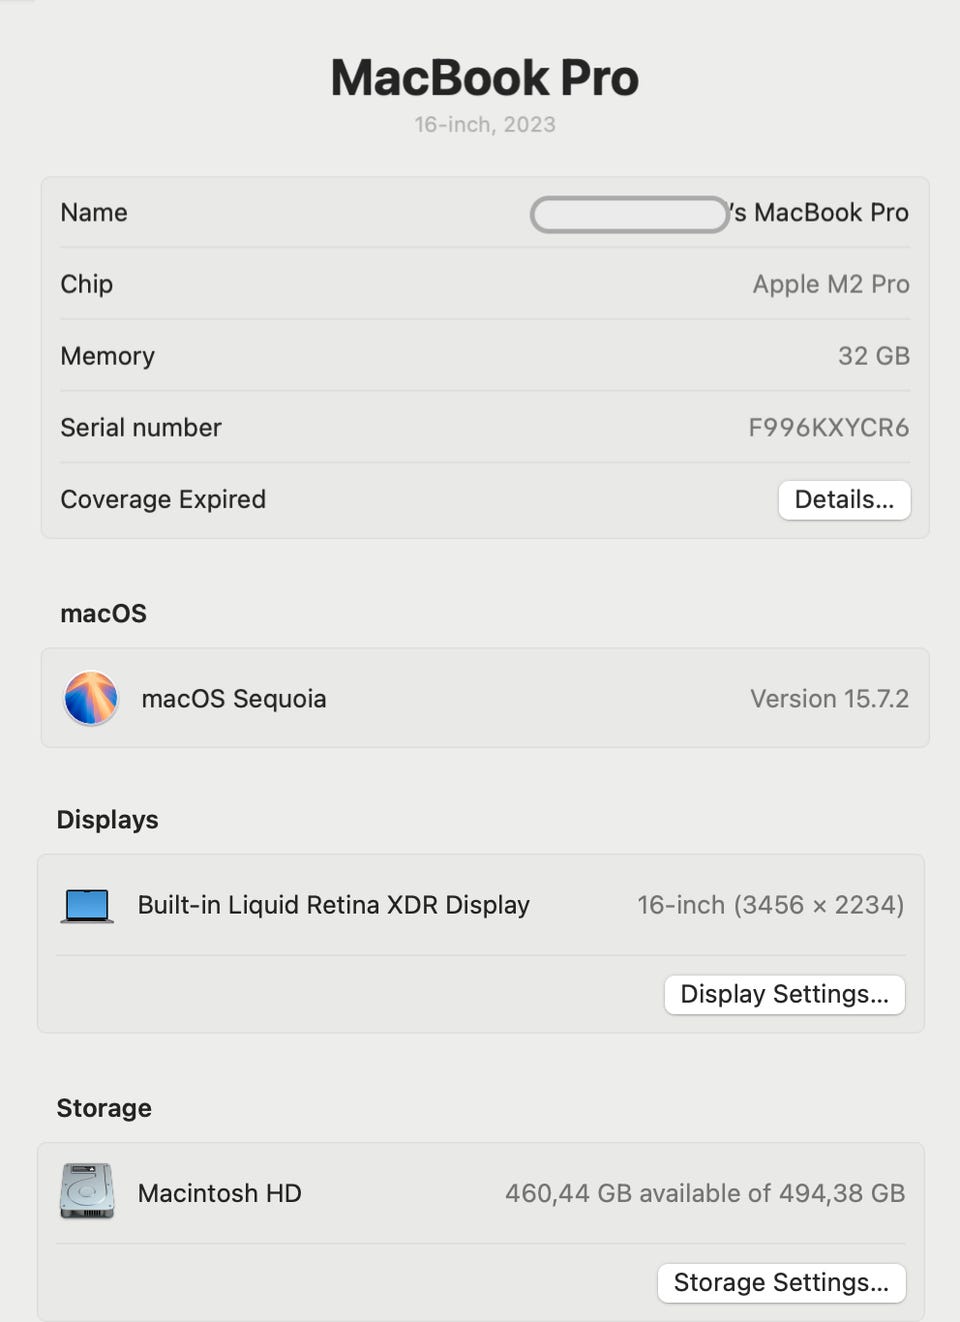Open coverage Details button
960x1322 pixels.
pos(844,500)
